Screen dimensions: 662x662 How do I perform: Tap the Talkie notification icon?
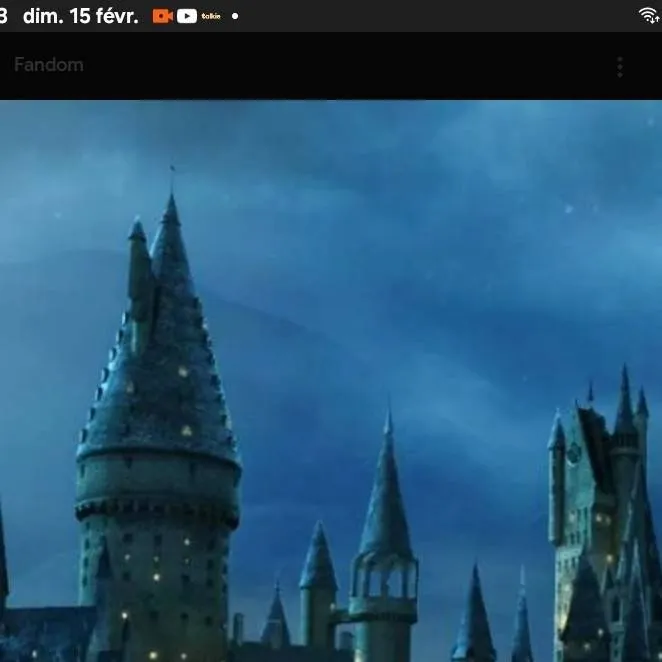211,16
